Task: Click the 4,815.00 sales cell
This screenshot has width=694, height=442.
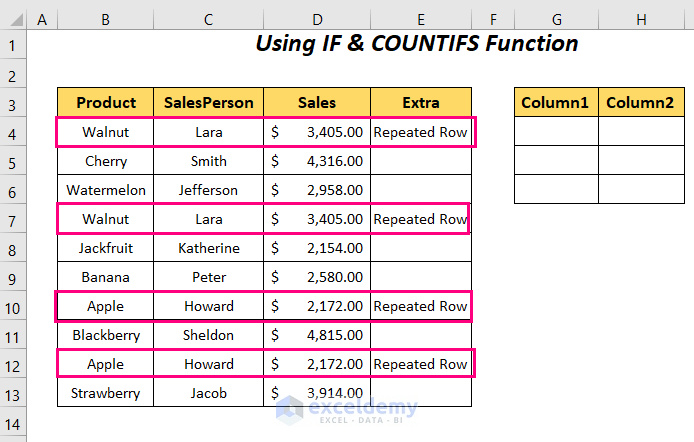Action: point(317,335)
